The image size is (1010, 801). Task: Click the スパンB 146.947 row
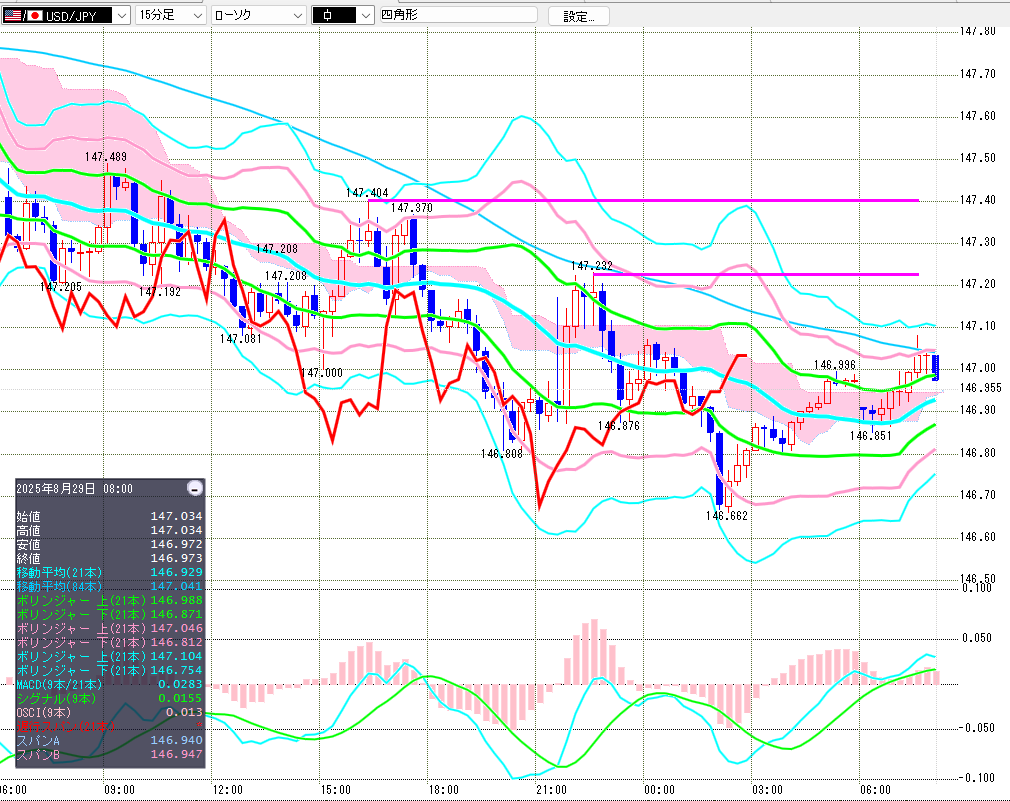point(110,755)
